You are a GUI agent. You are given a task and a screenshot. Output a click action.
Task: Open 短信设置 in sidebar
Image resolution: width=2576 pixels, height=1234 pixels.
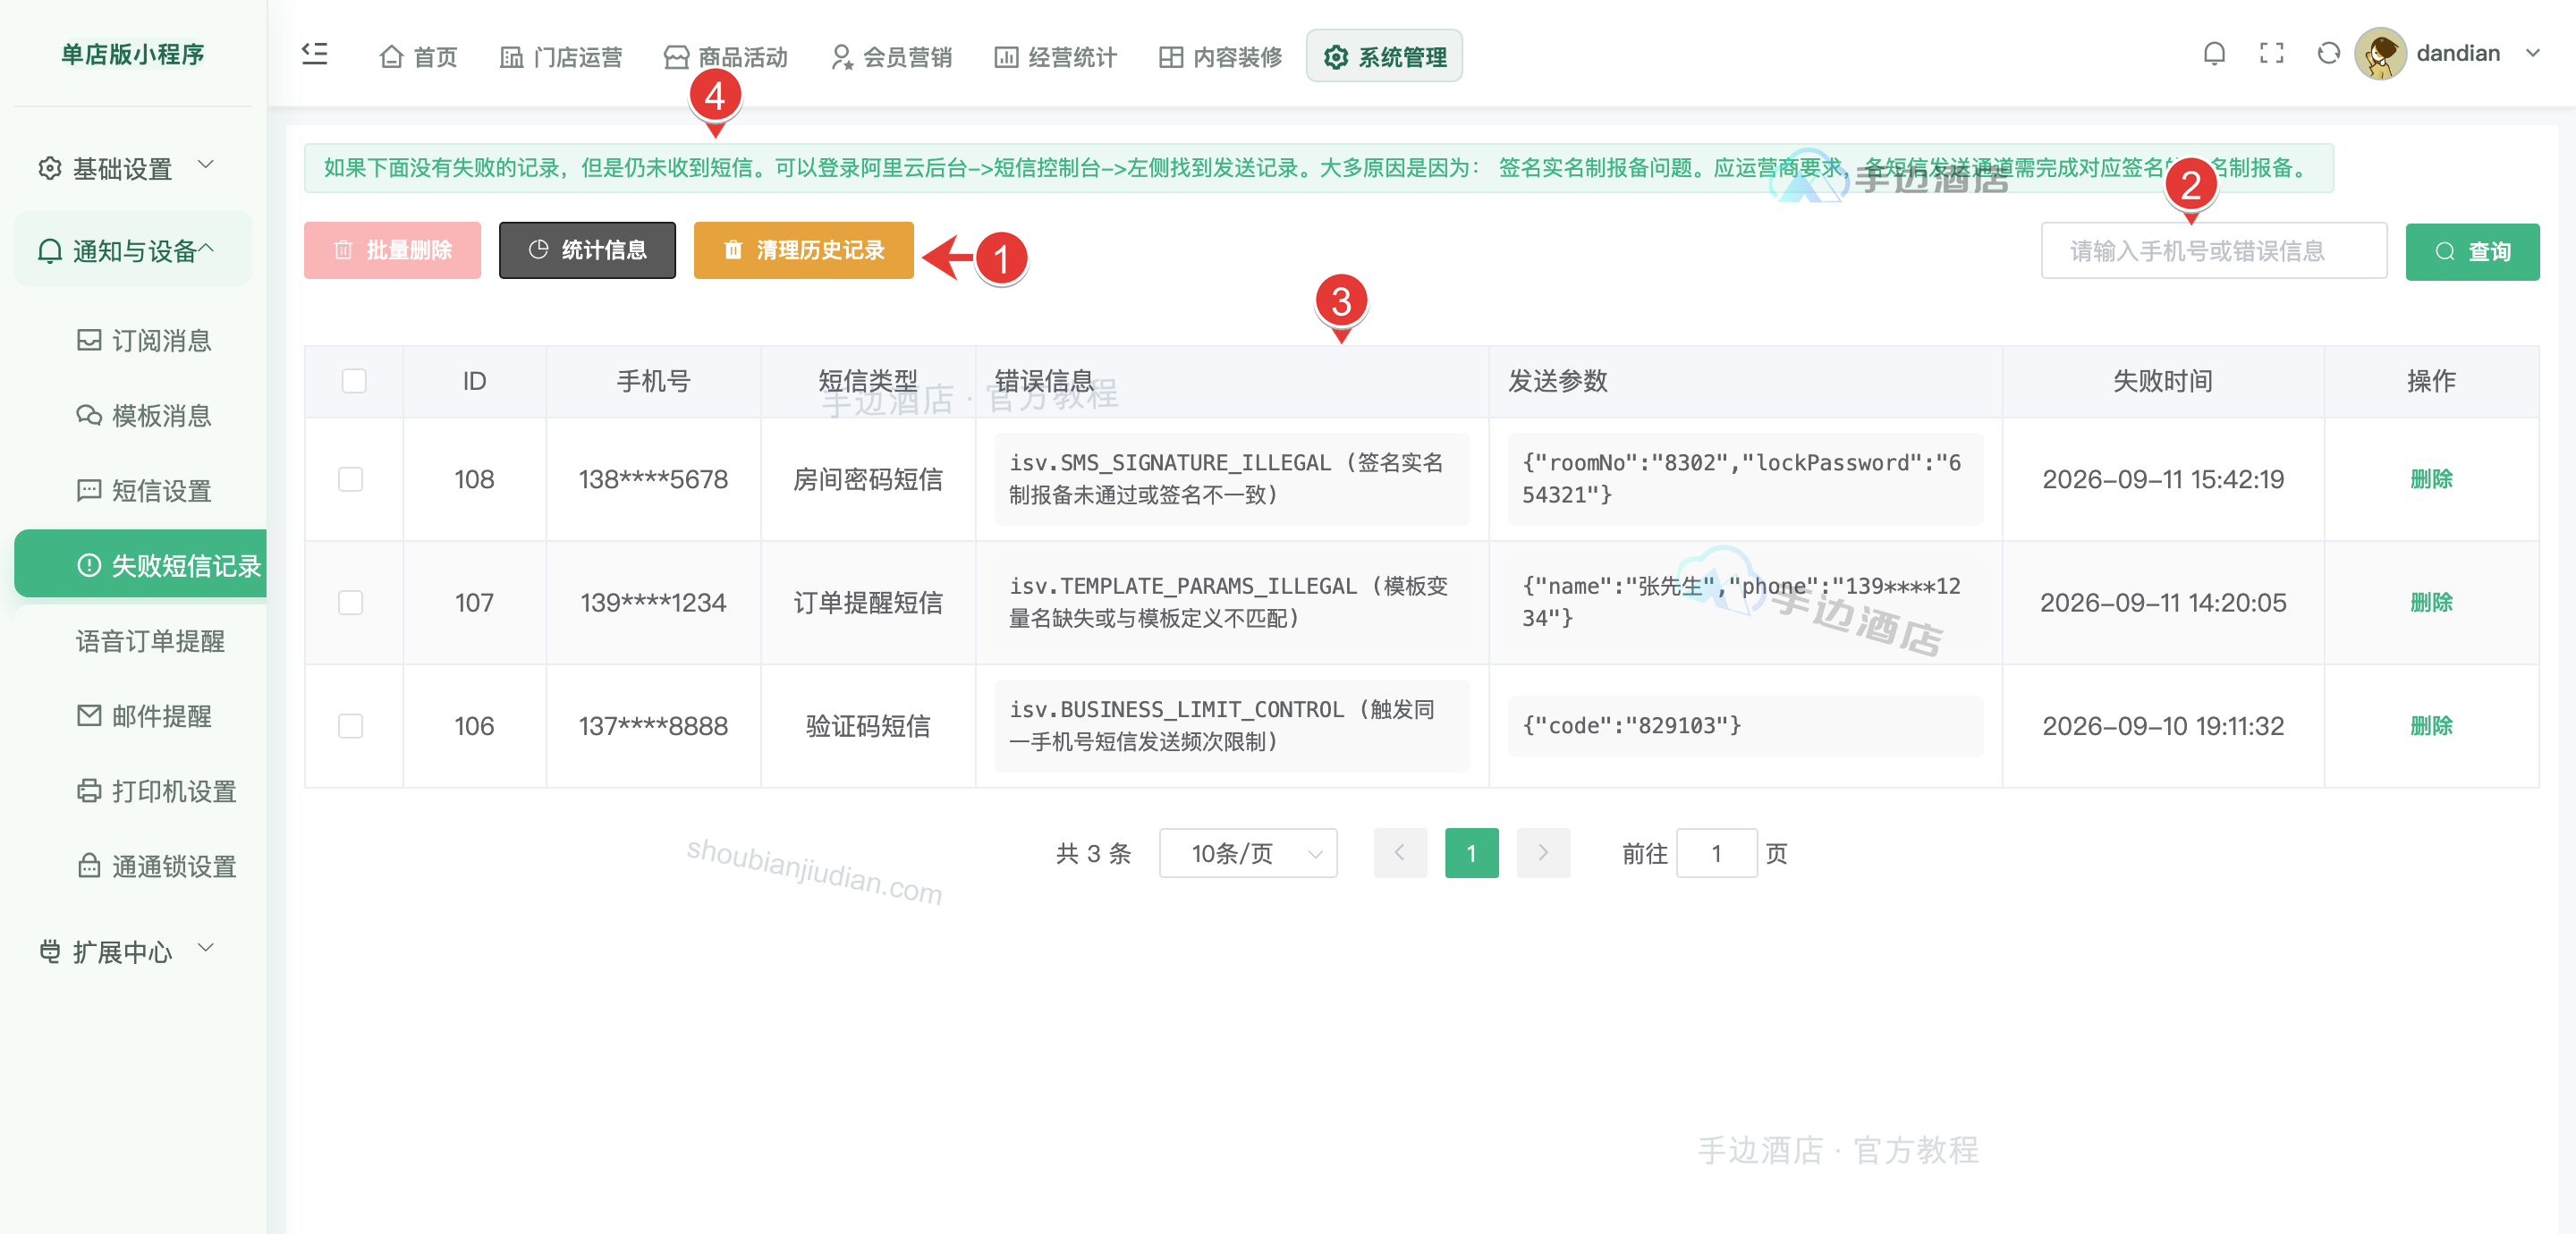click(x=143, y=491)
